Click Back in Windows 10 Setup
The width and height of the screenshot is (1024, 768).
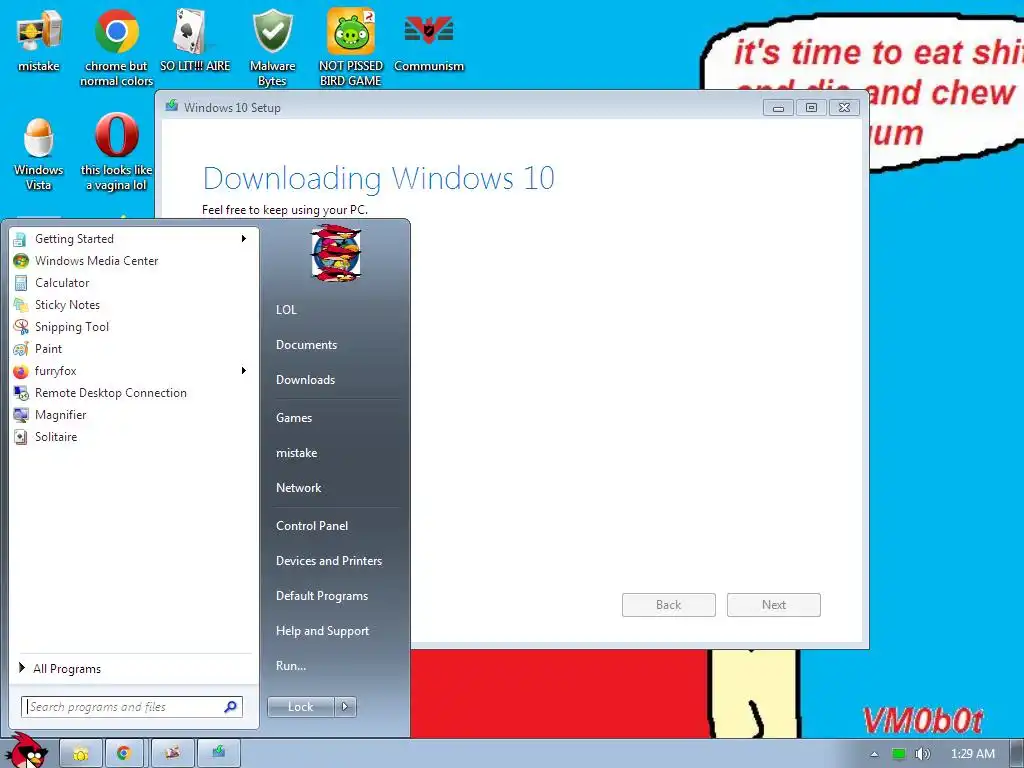(669, 605)
